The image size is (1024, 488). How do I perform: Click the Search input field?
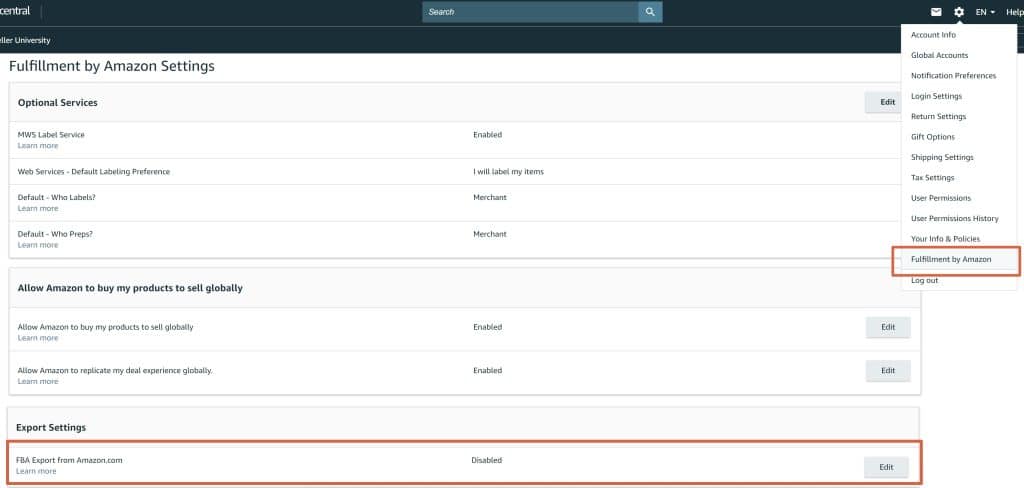tap(530, 12)
